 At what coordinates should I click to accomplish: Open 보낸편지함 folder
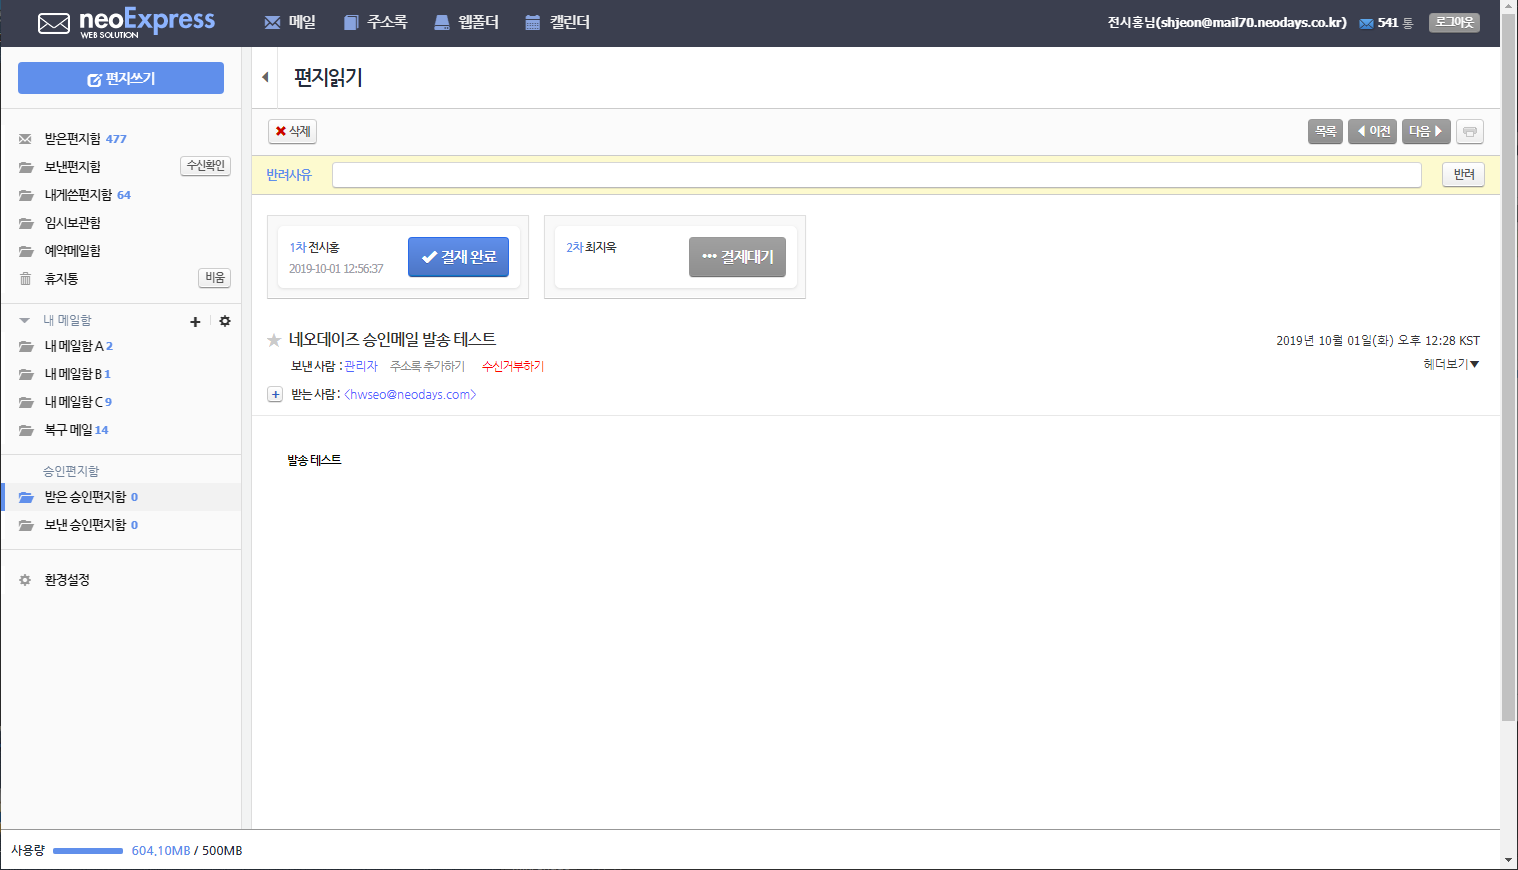pos(72,167)
